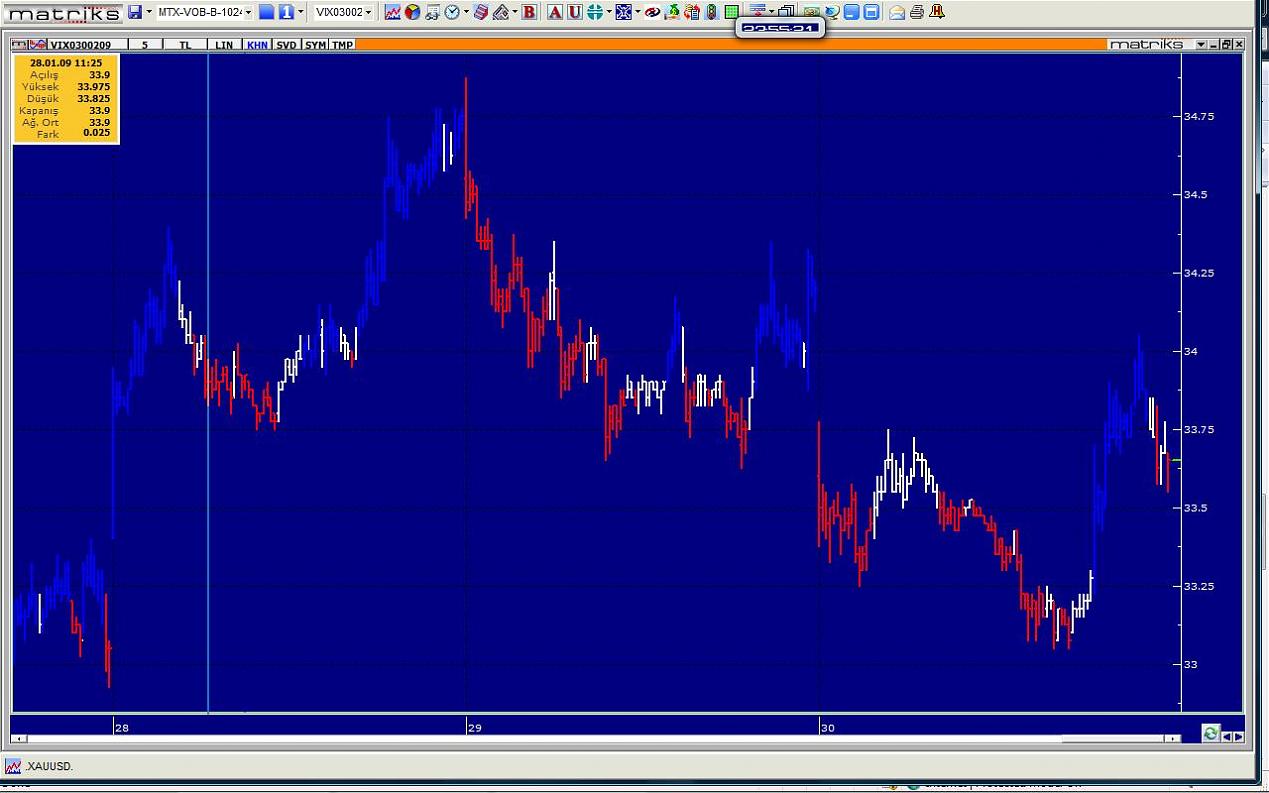Image resolution: width=1269 pixels, height=793 pixels.
Task: Click the printer icon
Action: 916,12
